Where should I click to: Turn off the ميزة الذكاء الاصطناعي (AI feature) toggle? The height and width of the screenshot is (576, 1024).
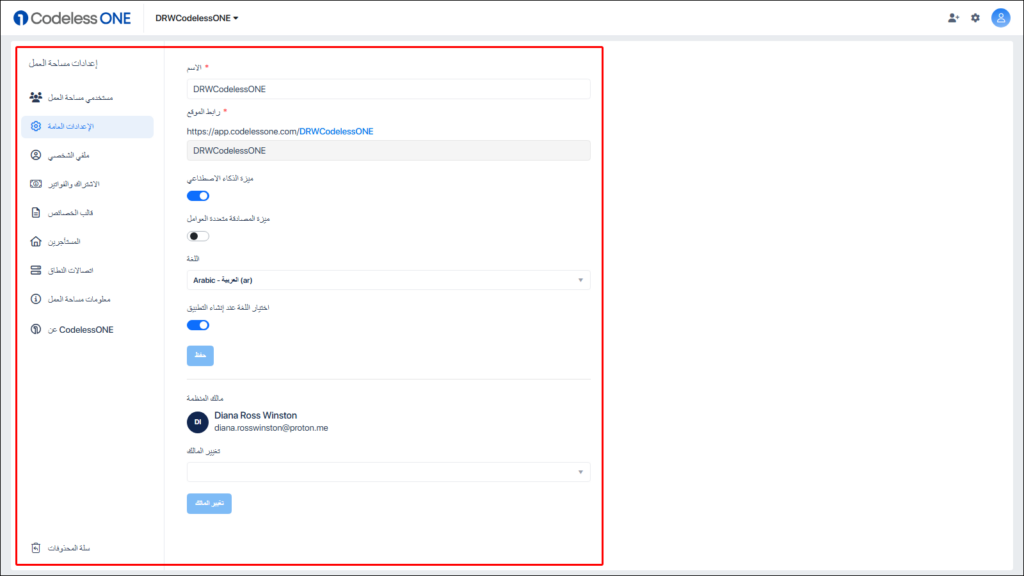point(198,196)
